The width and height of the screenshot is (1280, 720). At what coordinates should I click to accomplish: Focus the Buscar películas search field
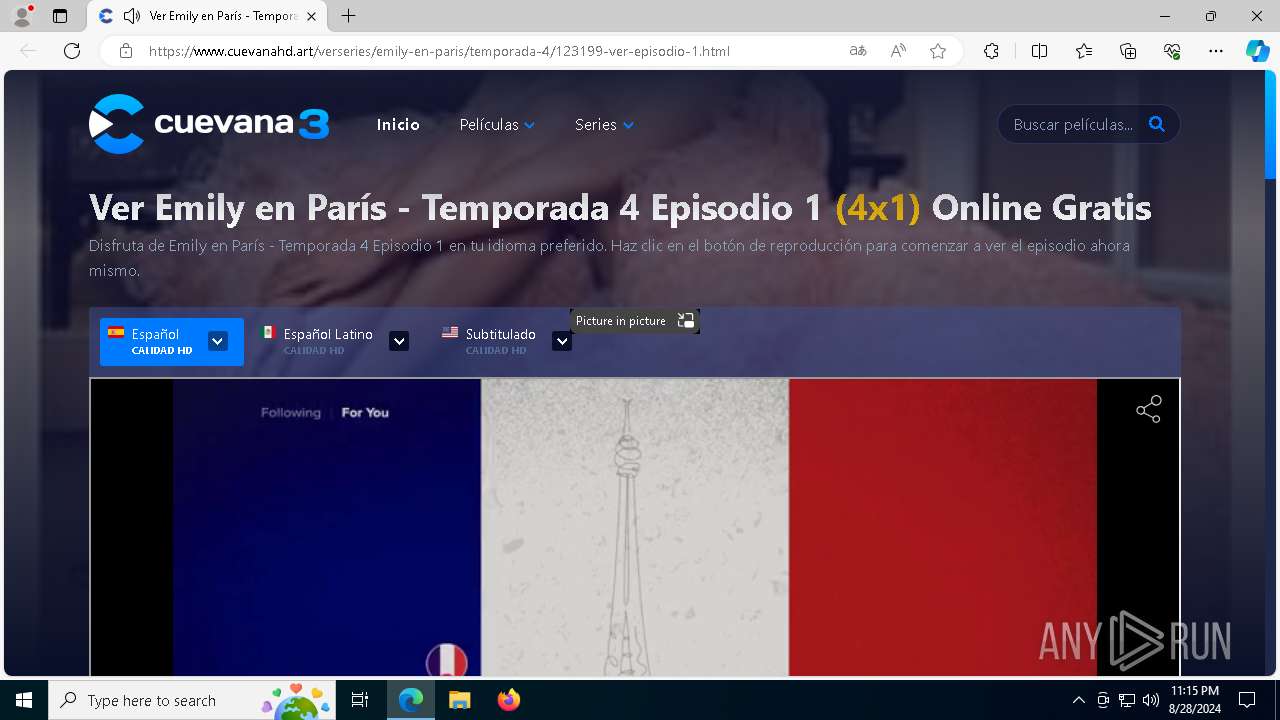tap(1073, 124)
